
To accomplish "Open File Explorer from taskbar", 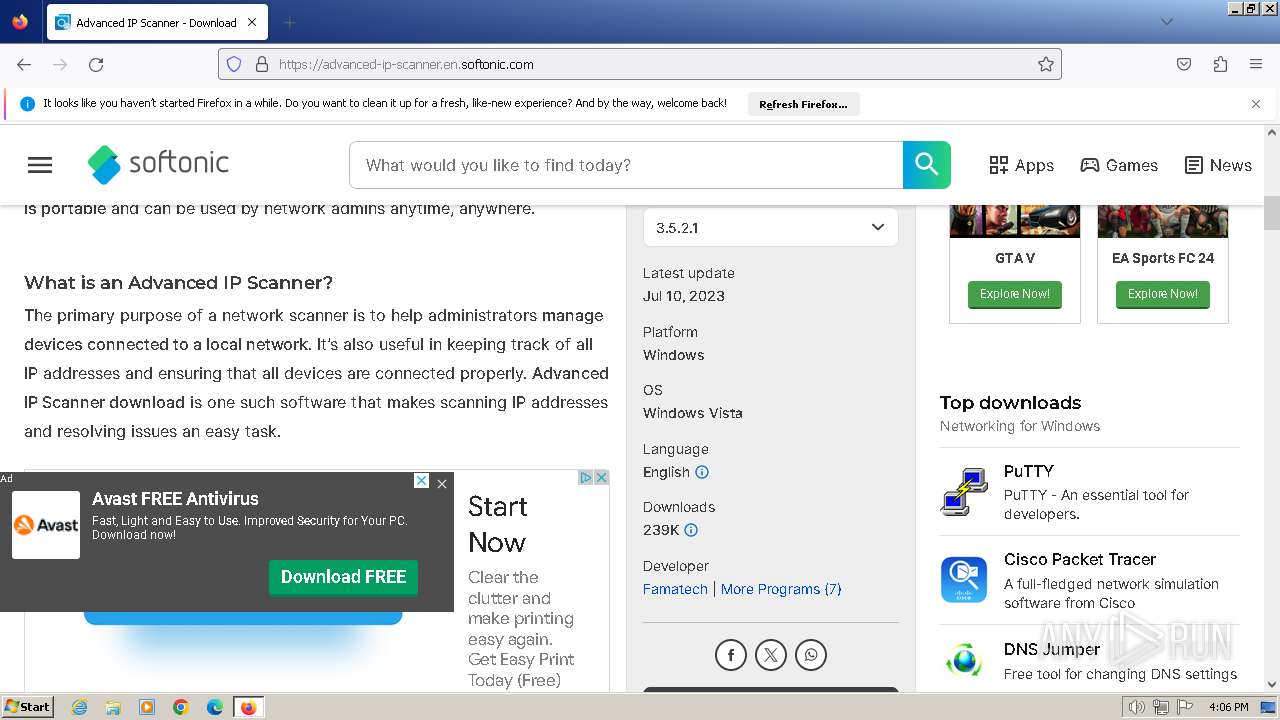I will click(x=113, y=707).
